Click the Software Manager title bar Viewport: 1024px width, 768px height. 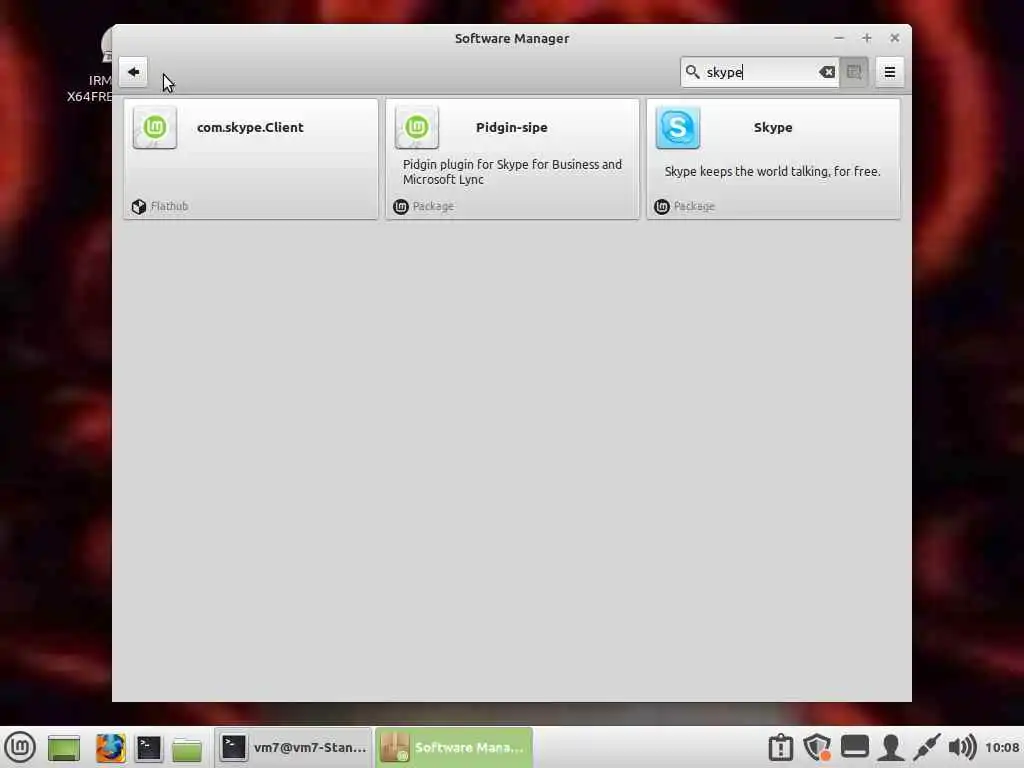511,39
